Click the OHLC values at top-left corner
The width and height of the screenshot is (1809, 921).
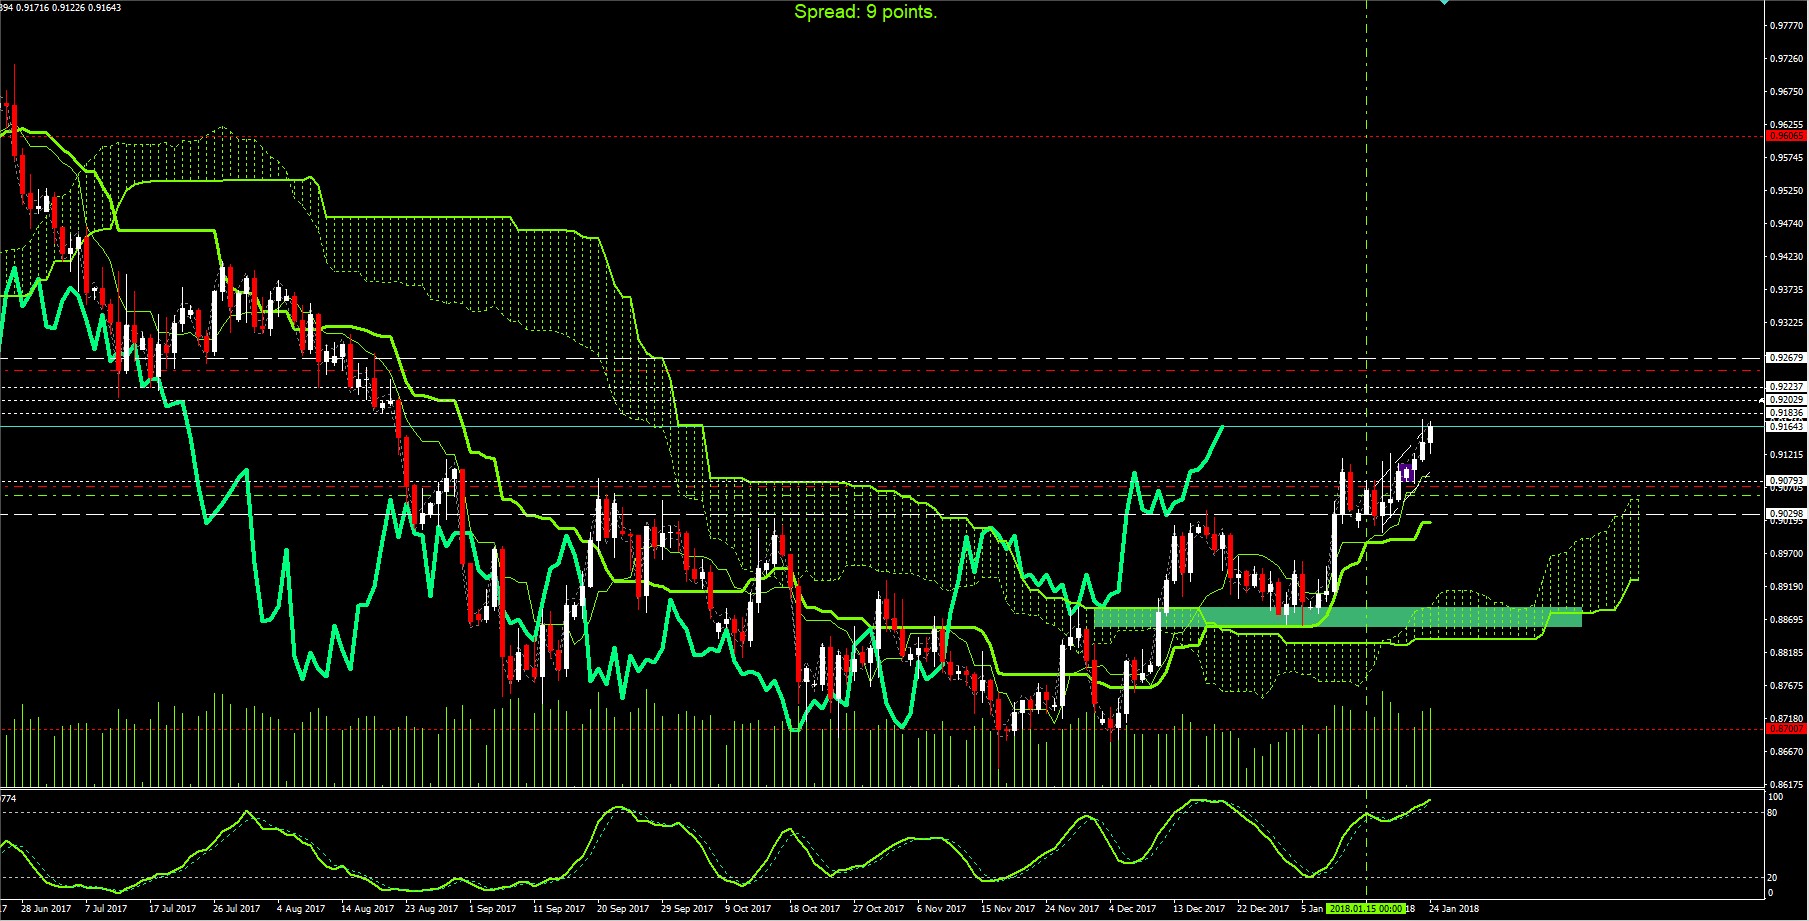coord(61,7)
